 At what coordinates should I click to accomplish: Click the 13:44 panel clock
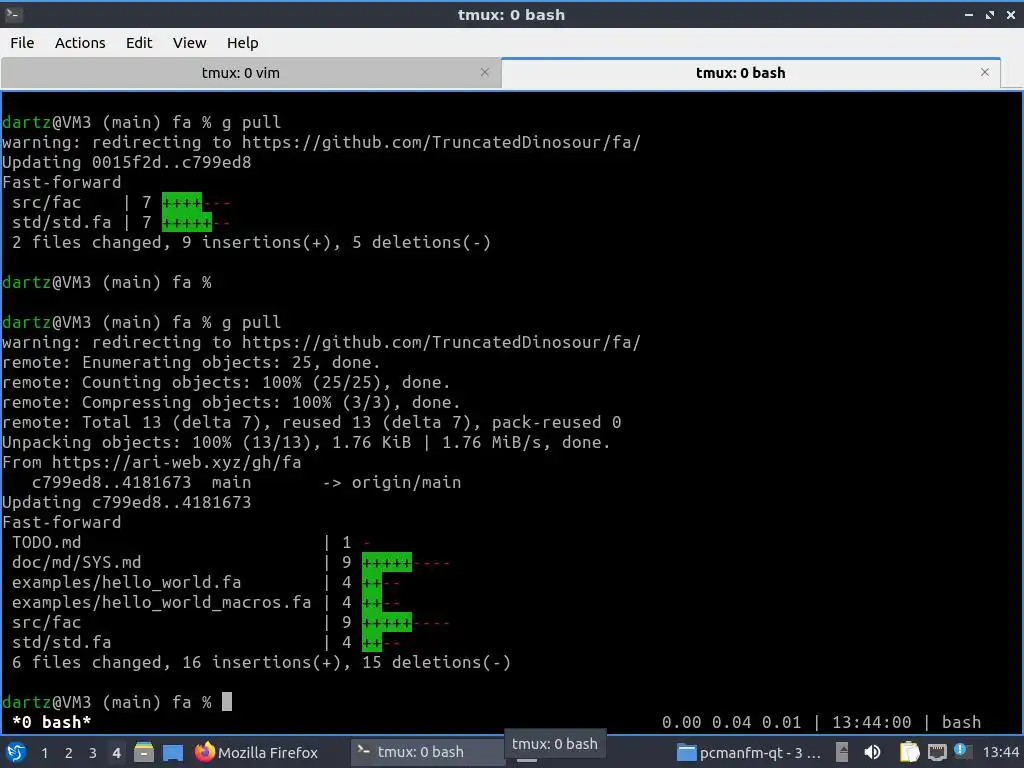(x=1000, y=753)
